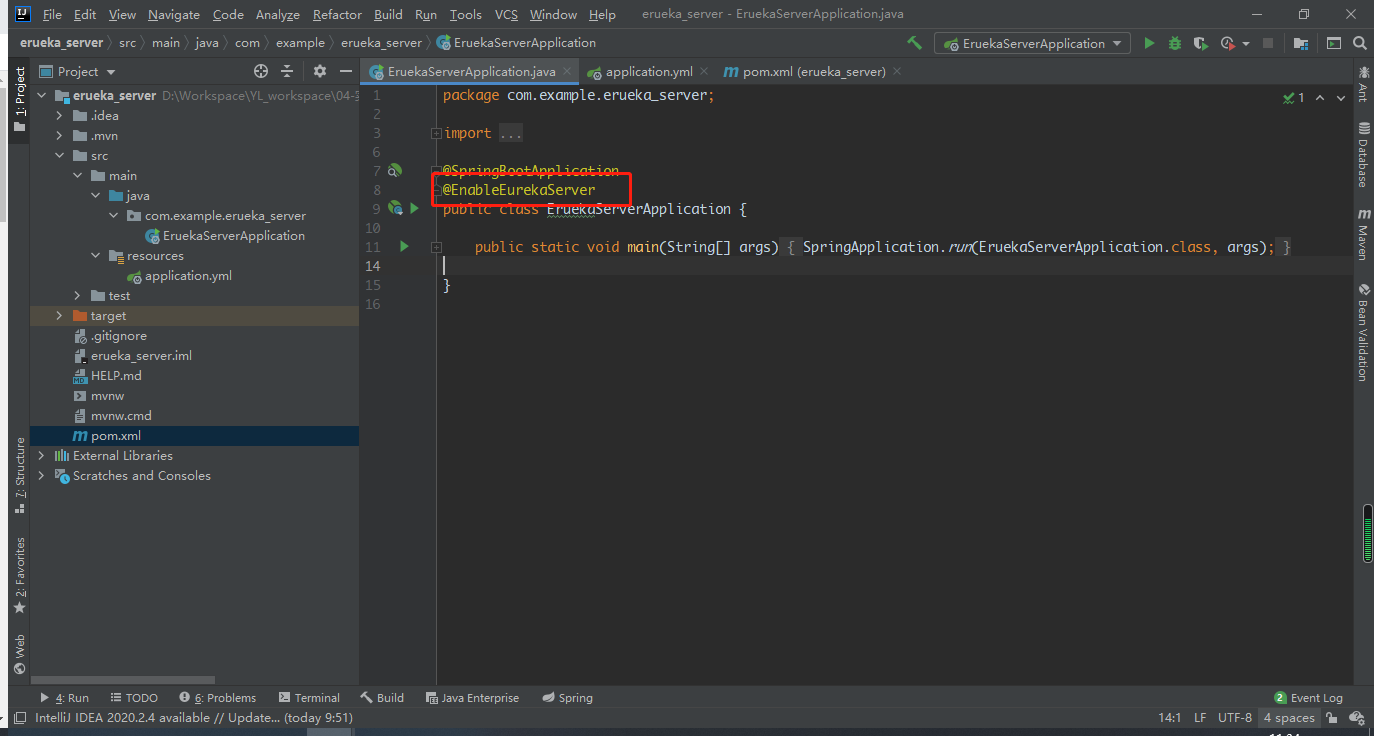
Task: Toggle the 2: Favorites side tool window
Action: pyautogui.click(x=19, y=576)
